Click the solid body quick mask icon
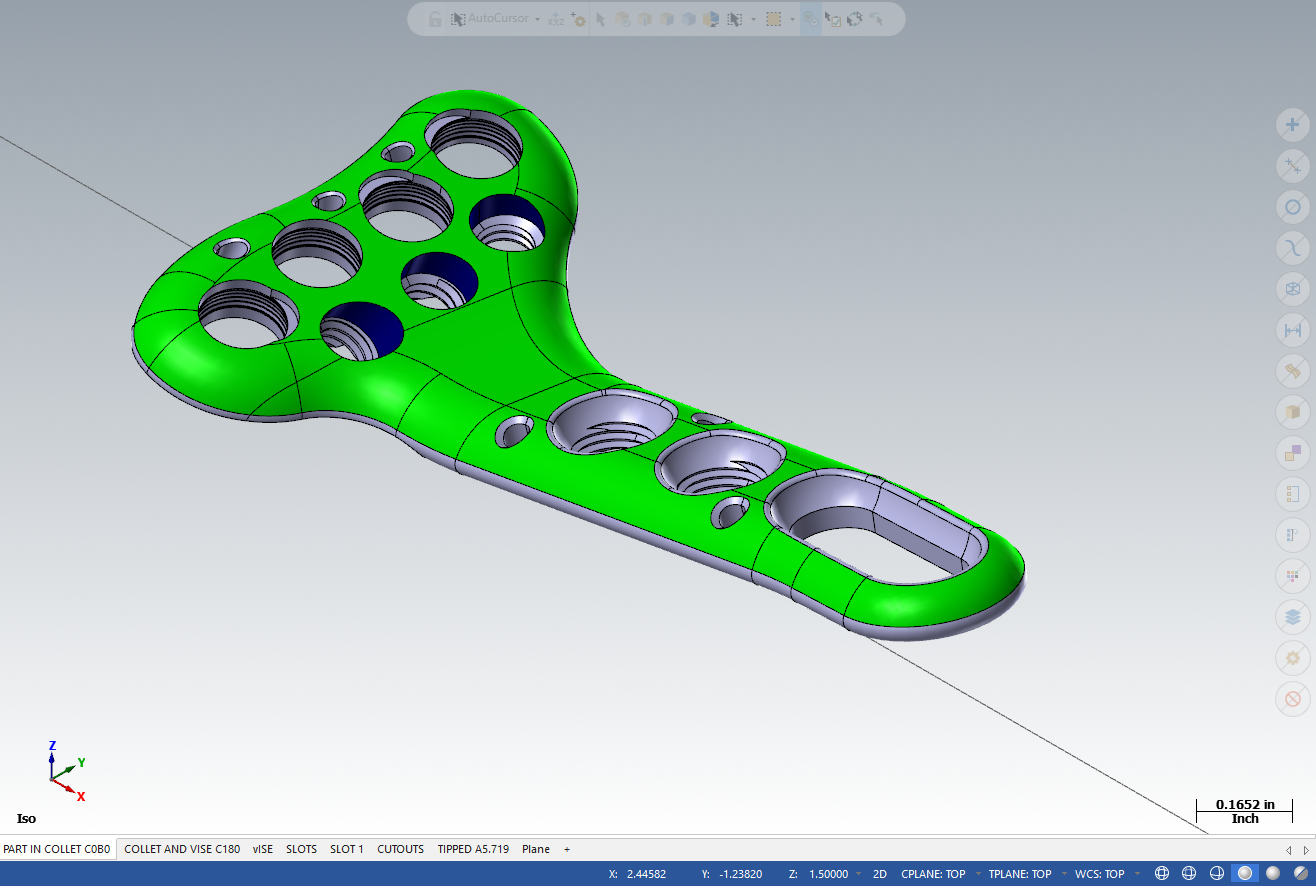The image size is (1316, 886). click(1292, 412)
